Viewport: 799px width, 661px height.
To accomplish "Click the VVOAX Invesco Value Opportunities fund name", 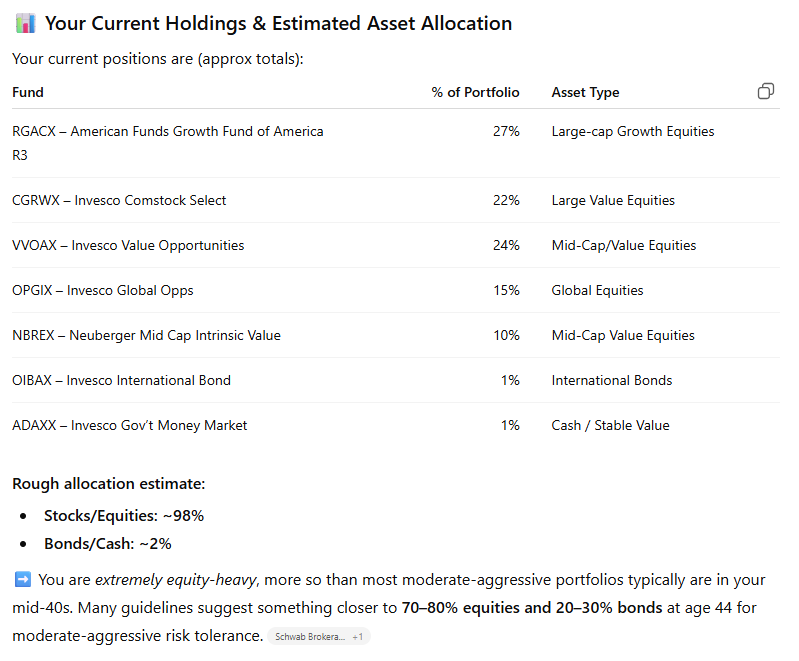I will 128,245.
